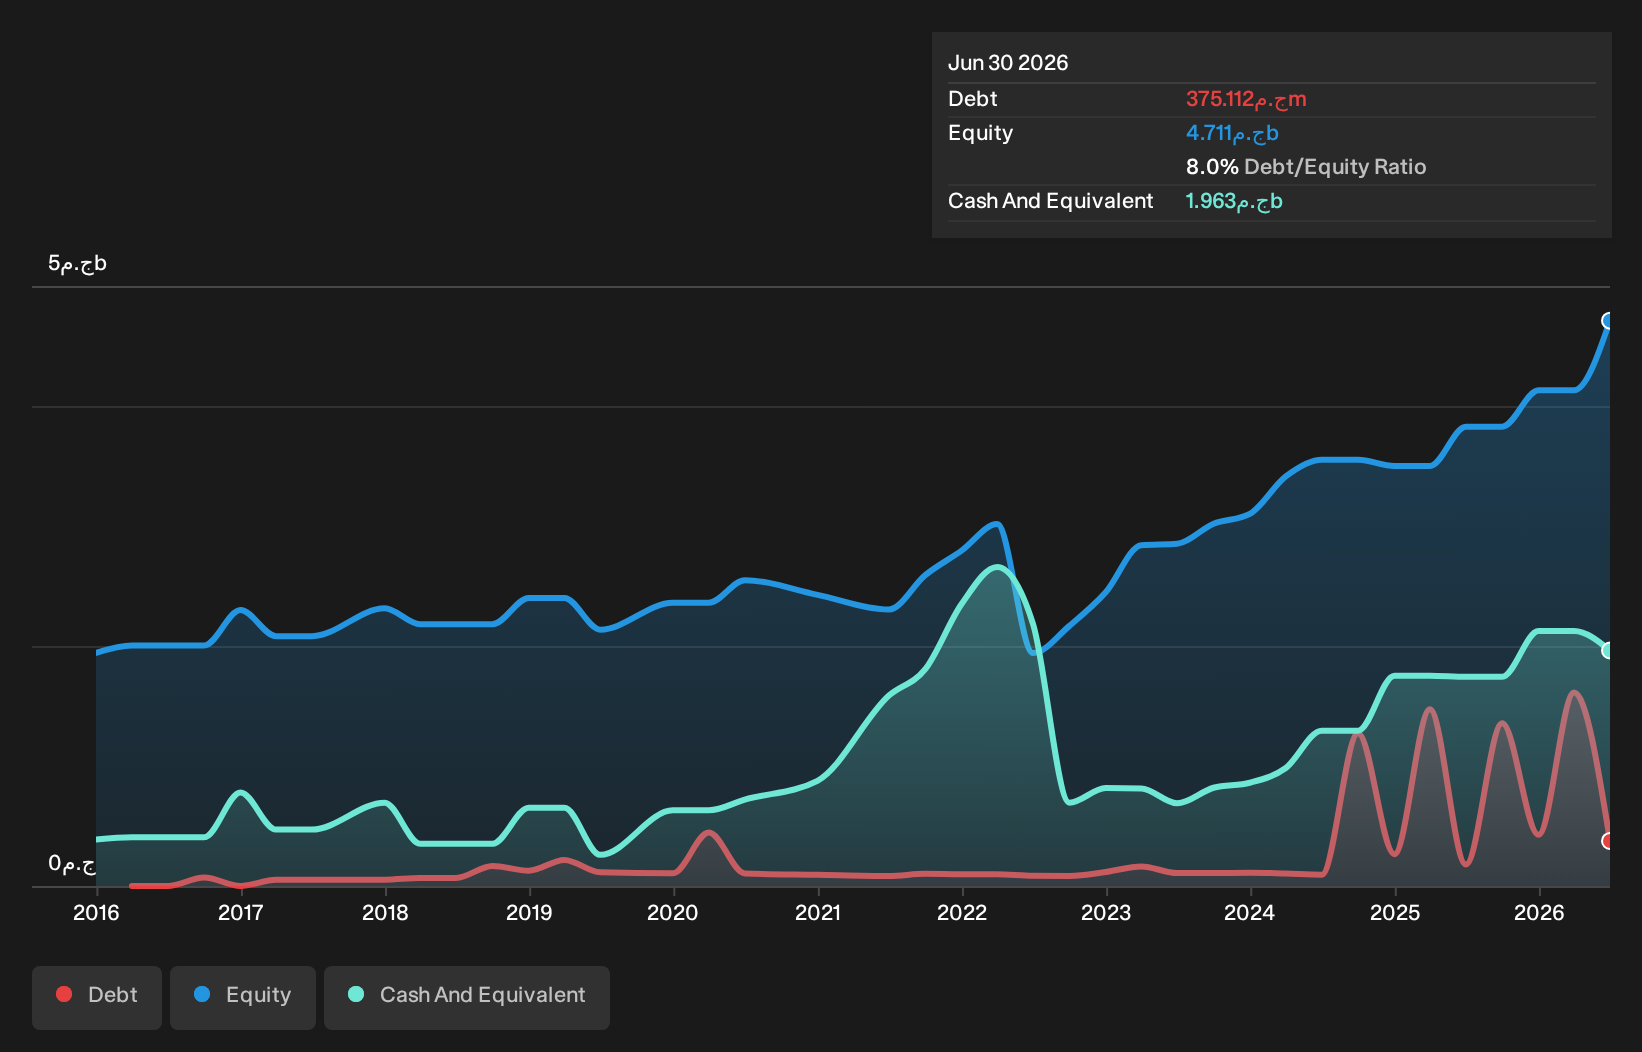The height and width of the screenshot is (1052, 1642).
Task: Click the 2019 axis label
Action: [x=529, y=912]
